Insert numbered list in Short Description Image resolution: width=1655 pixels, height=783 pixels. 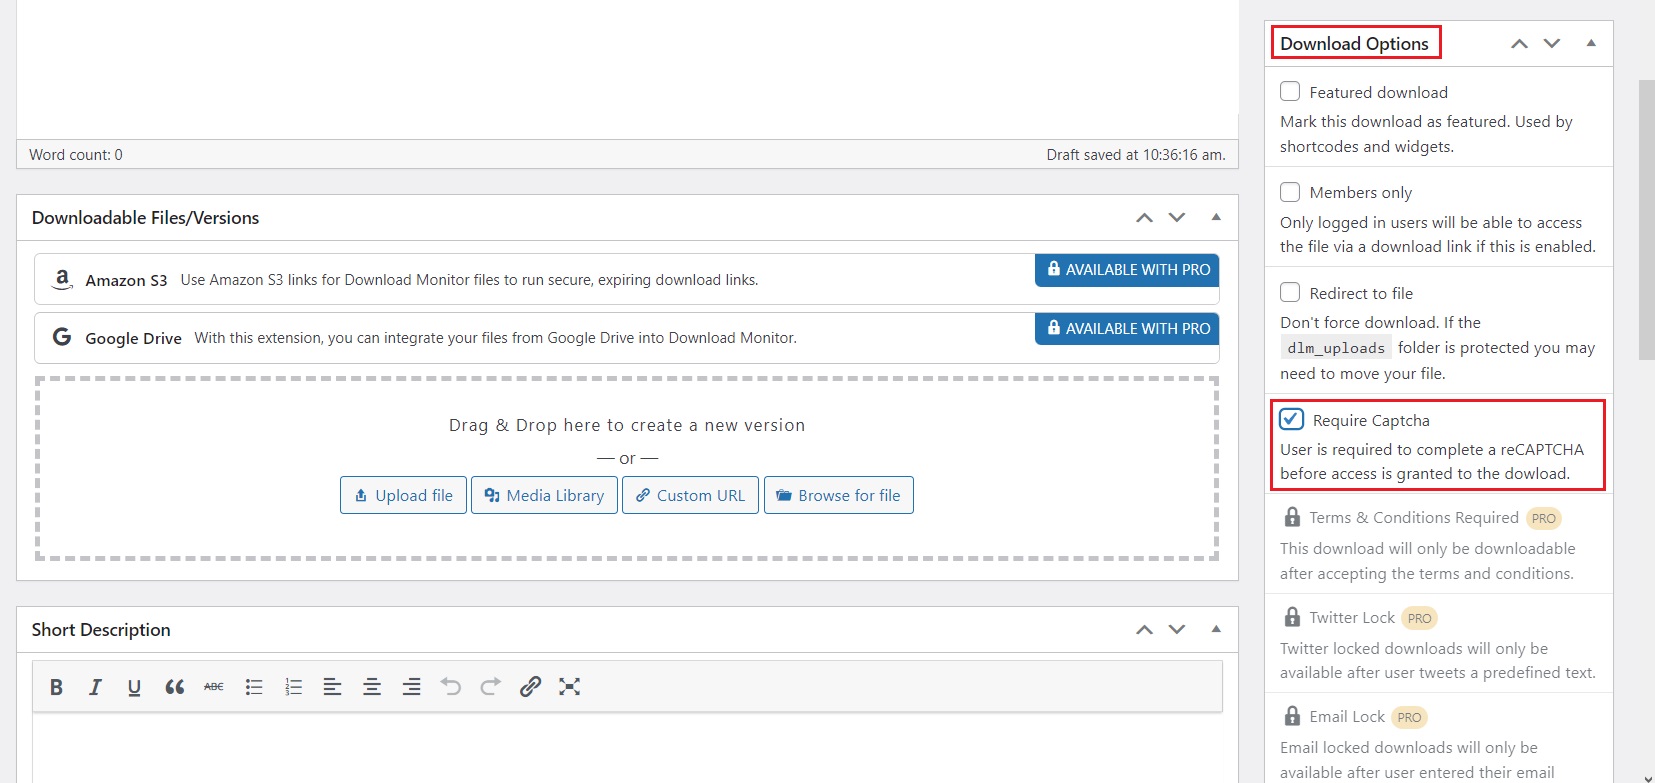[x=293, y=687]
